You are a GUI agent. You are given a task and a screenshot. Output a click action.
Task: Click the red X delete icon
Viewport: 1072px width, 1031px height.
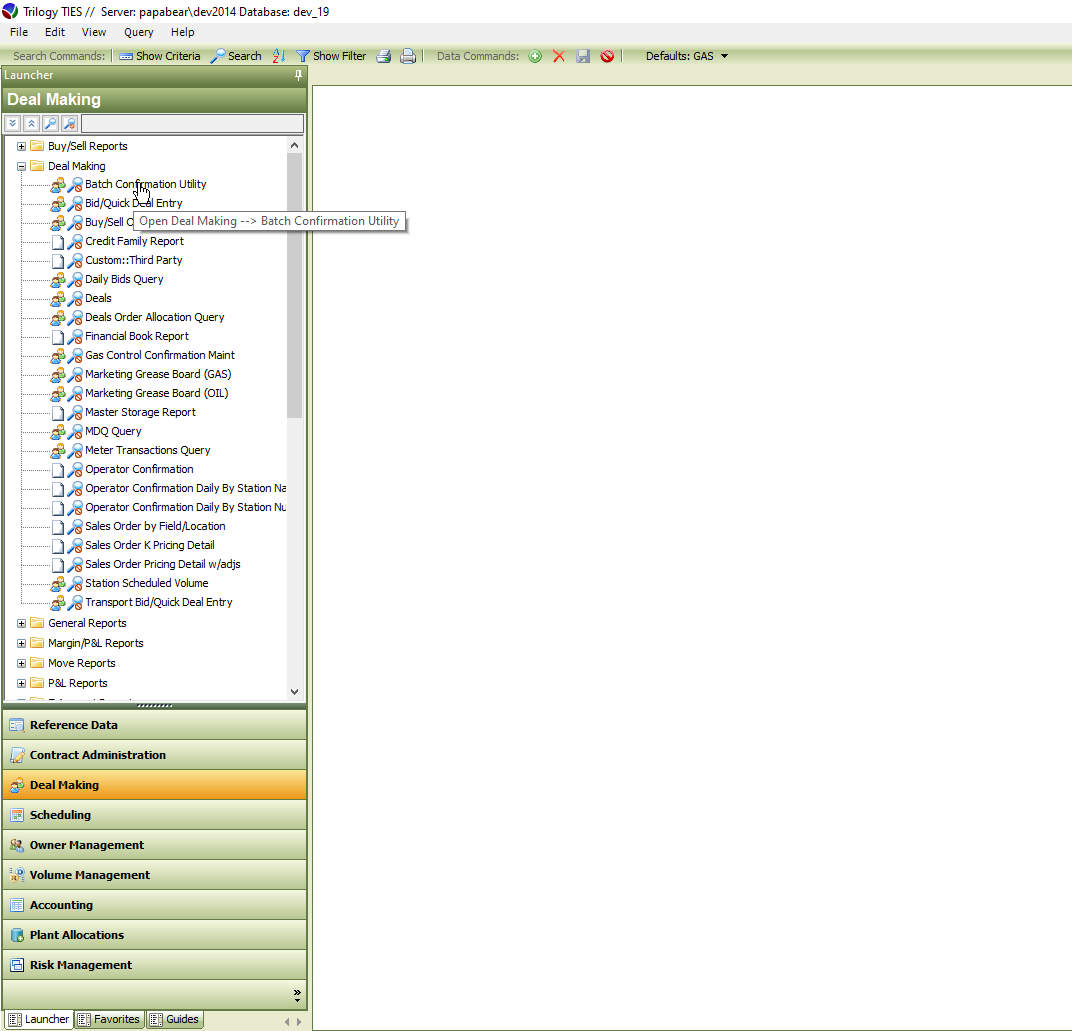(x=559, y=56)
